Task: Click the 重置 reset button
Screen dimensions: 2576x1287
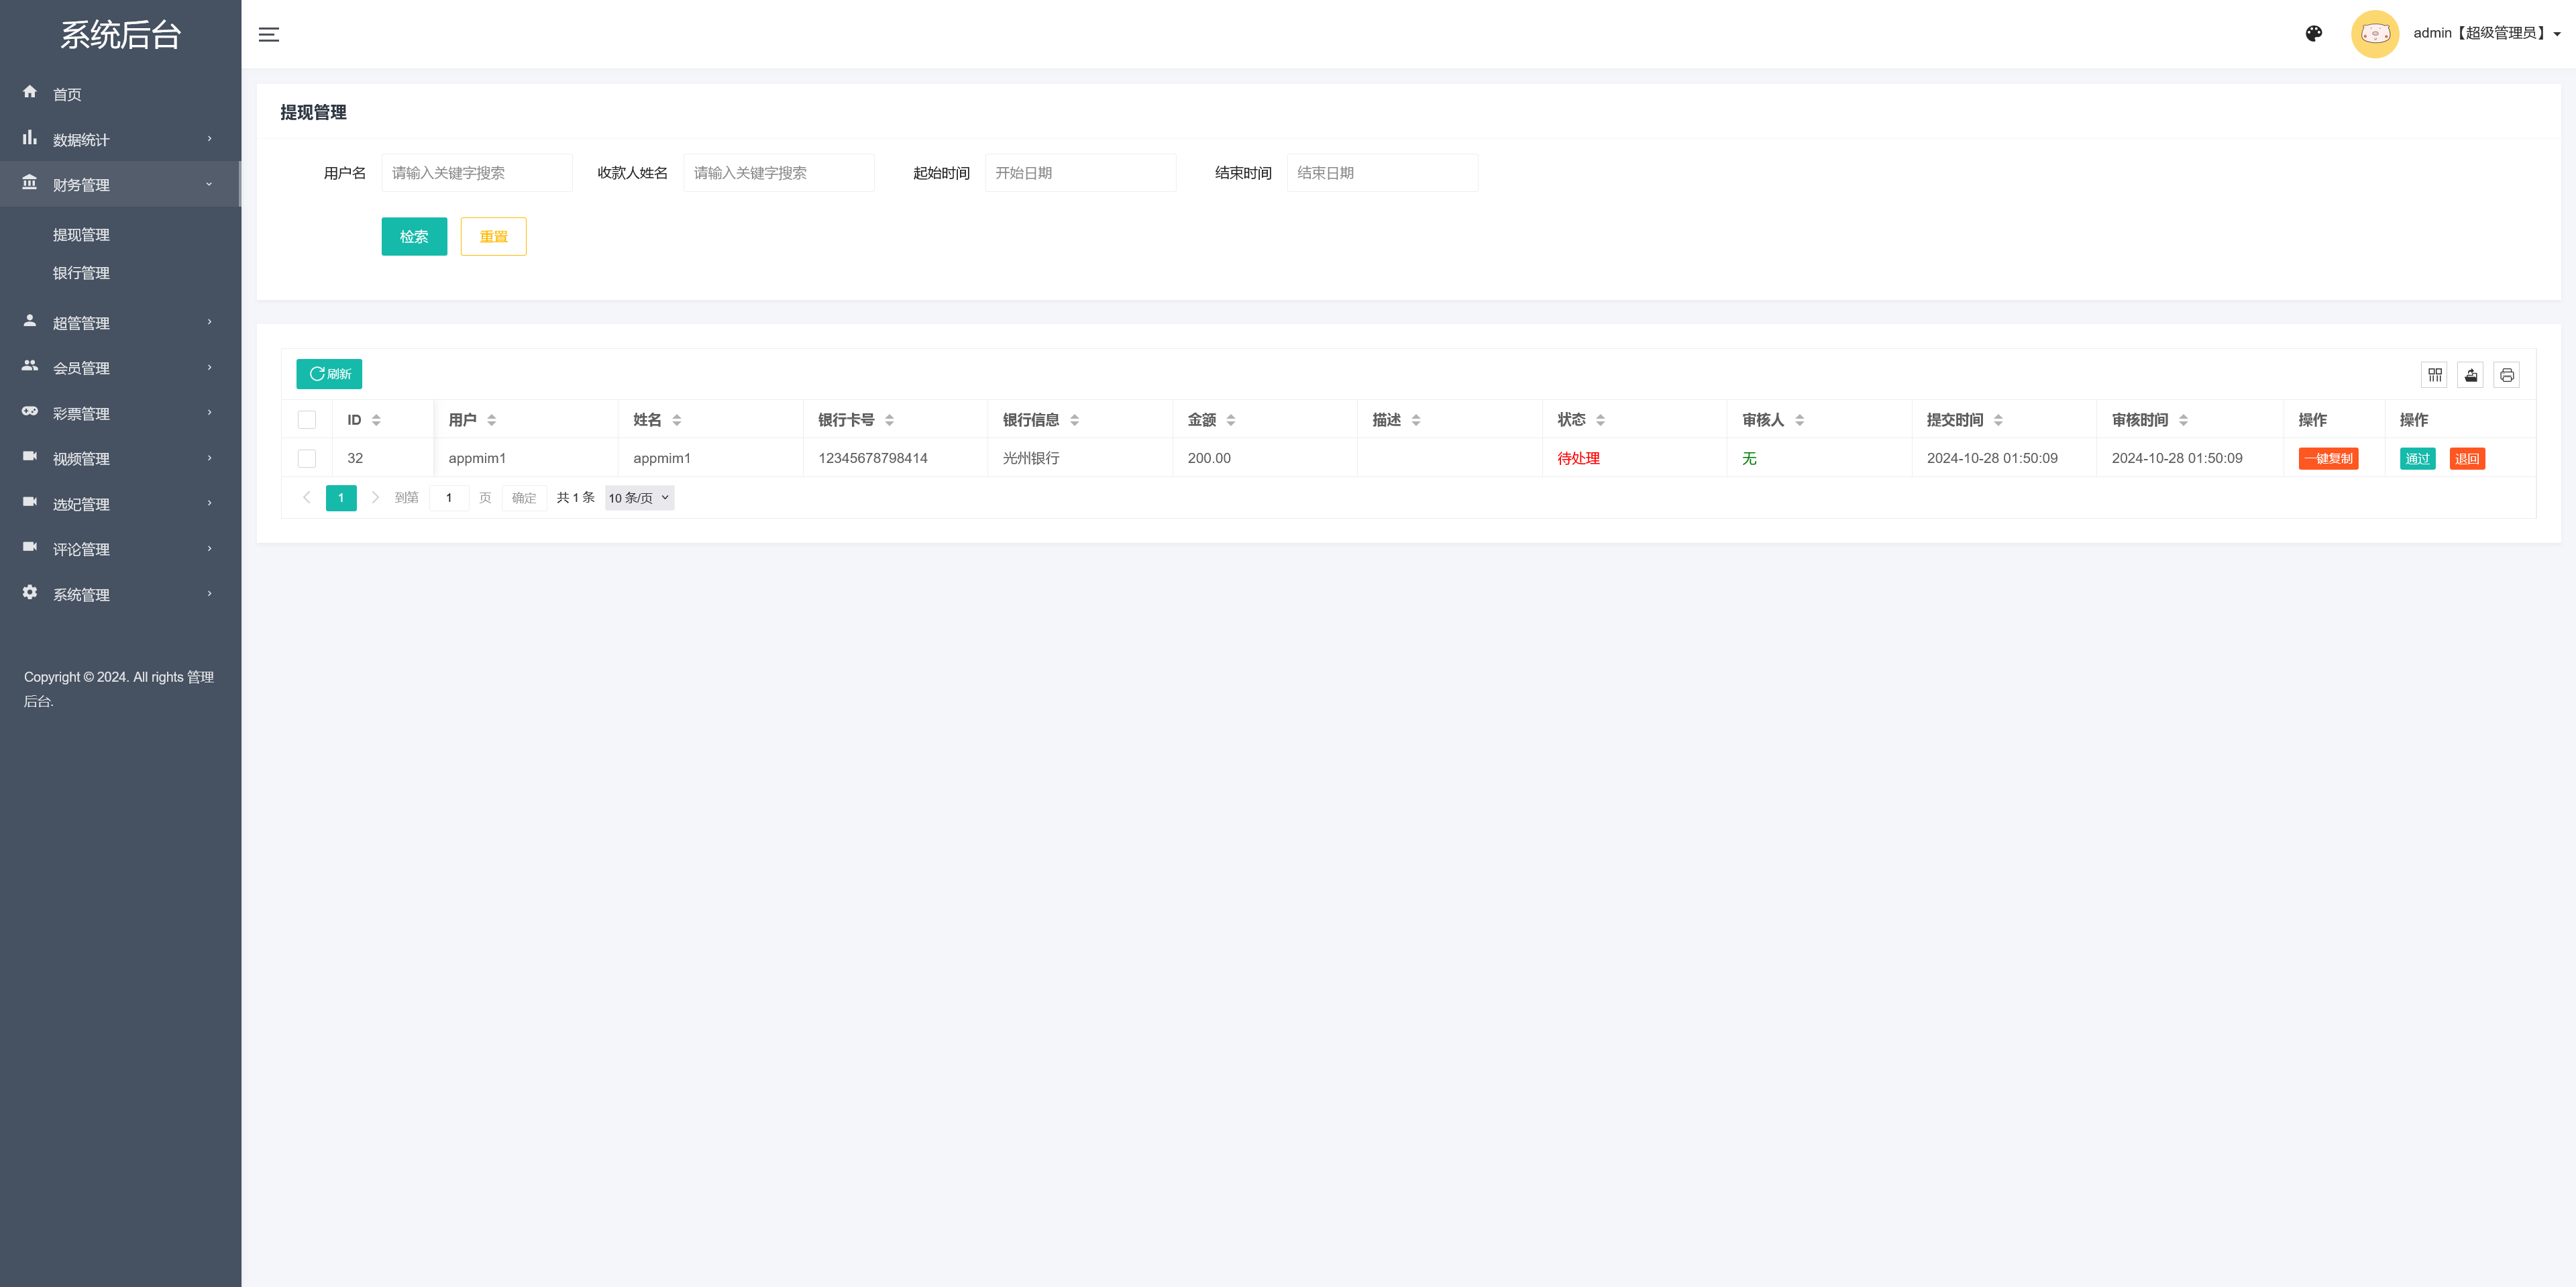Action: pyautogui.click(x=493, y=236)
